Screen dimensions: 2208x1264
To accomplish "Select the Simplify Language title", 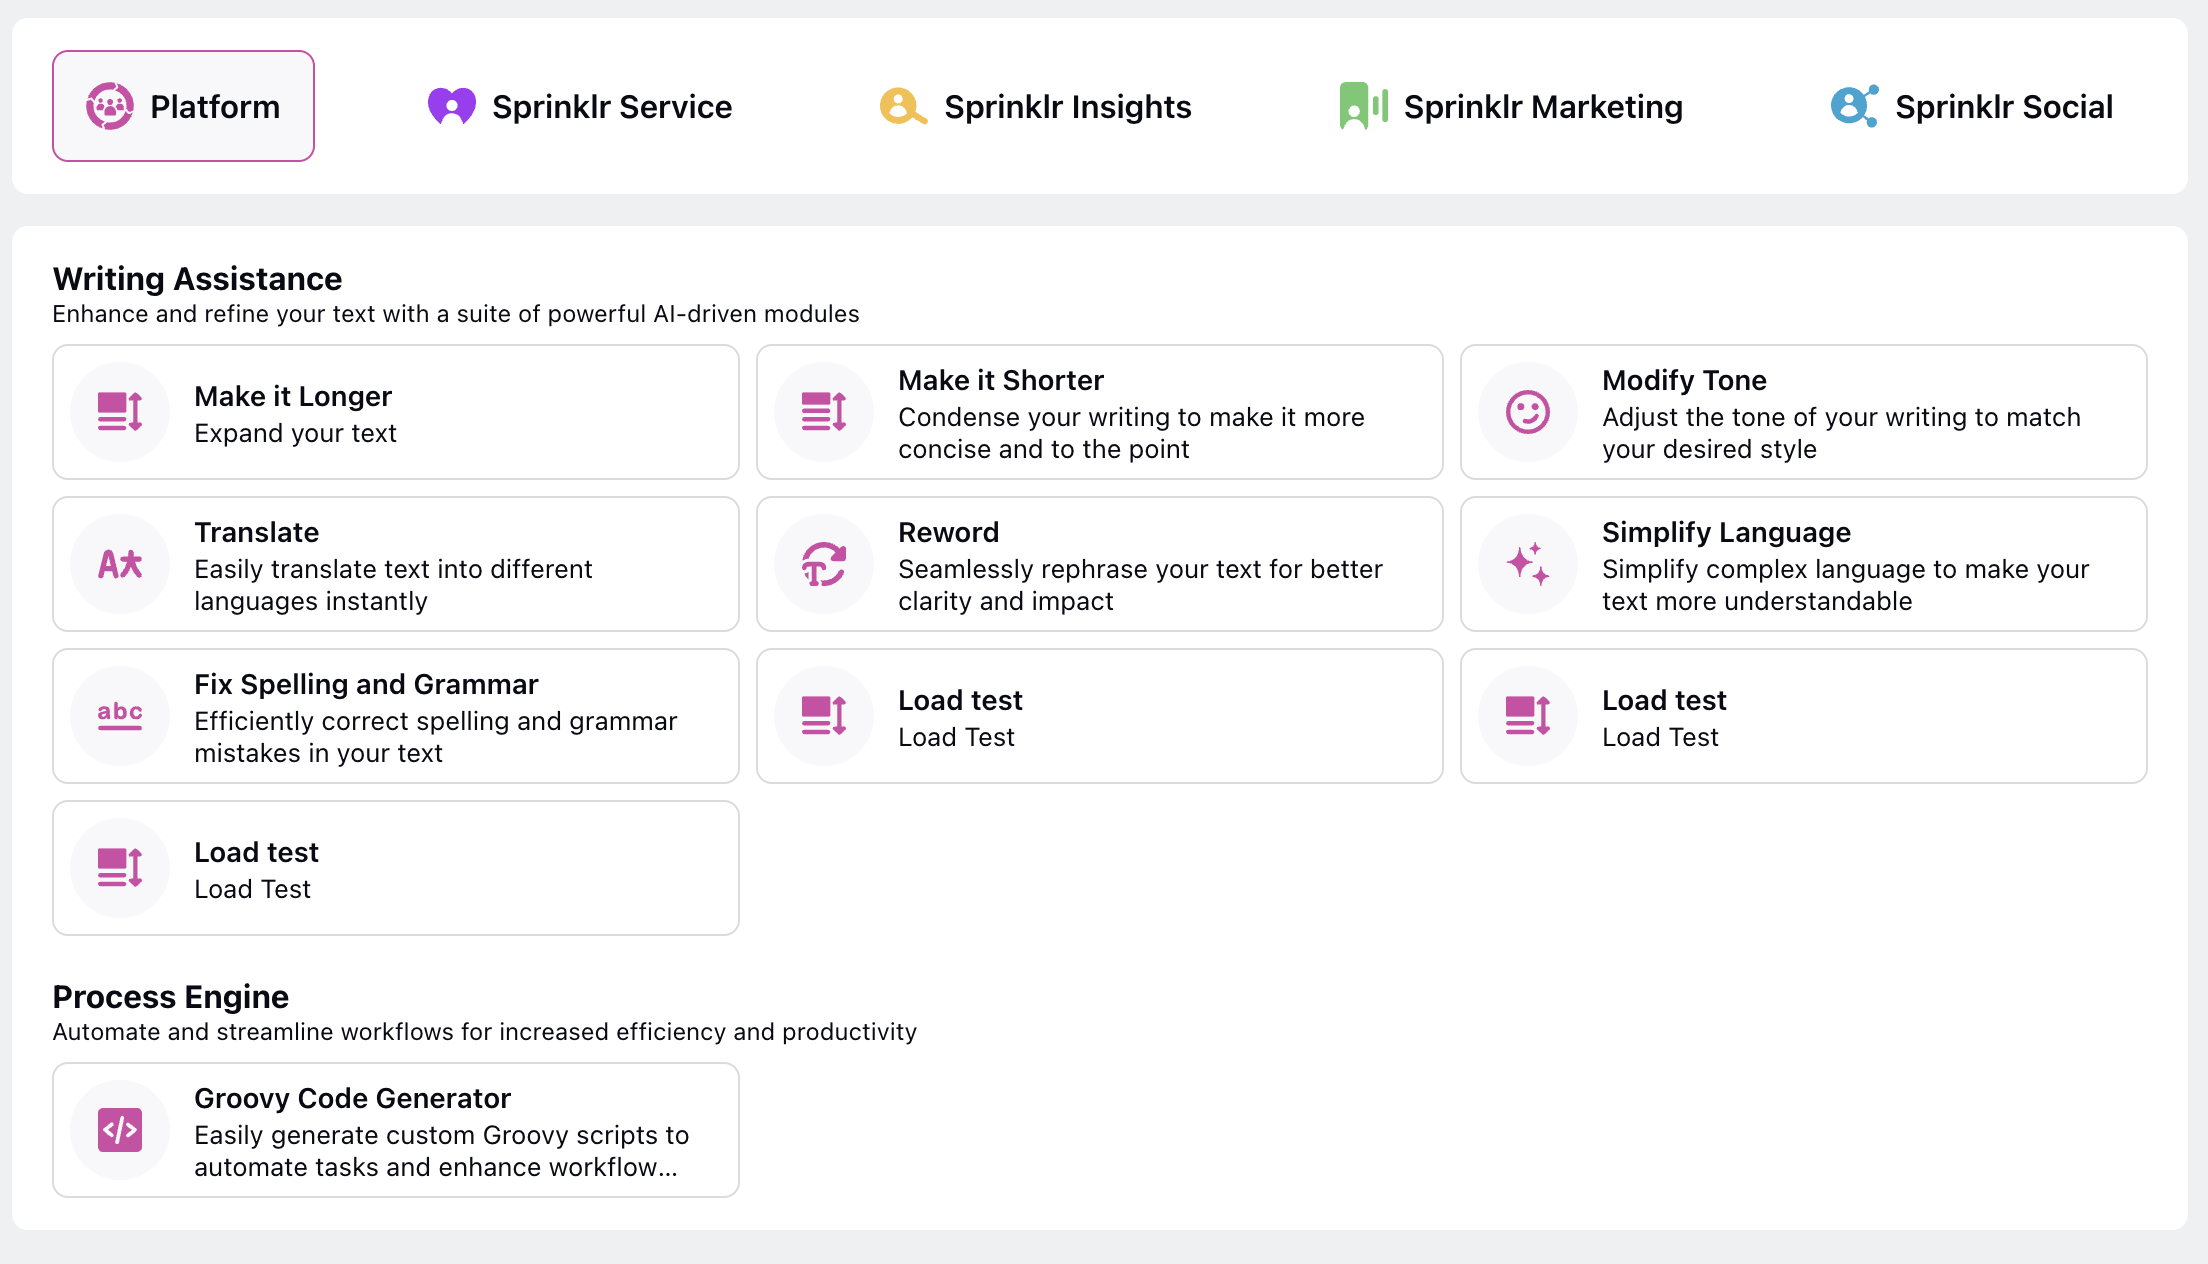I will click(x=1726, y=532).
